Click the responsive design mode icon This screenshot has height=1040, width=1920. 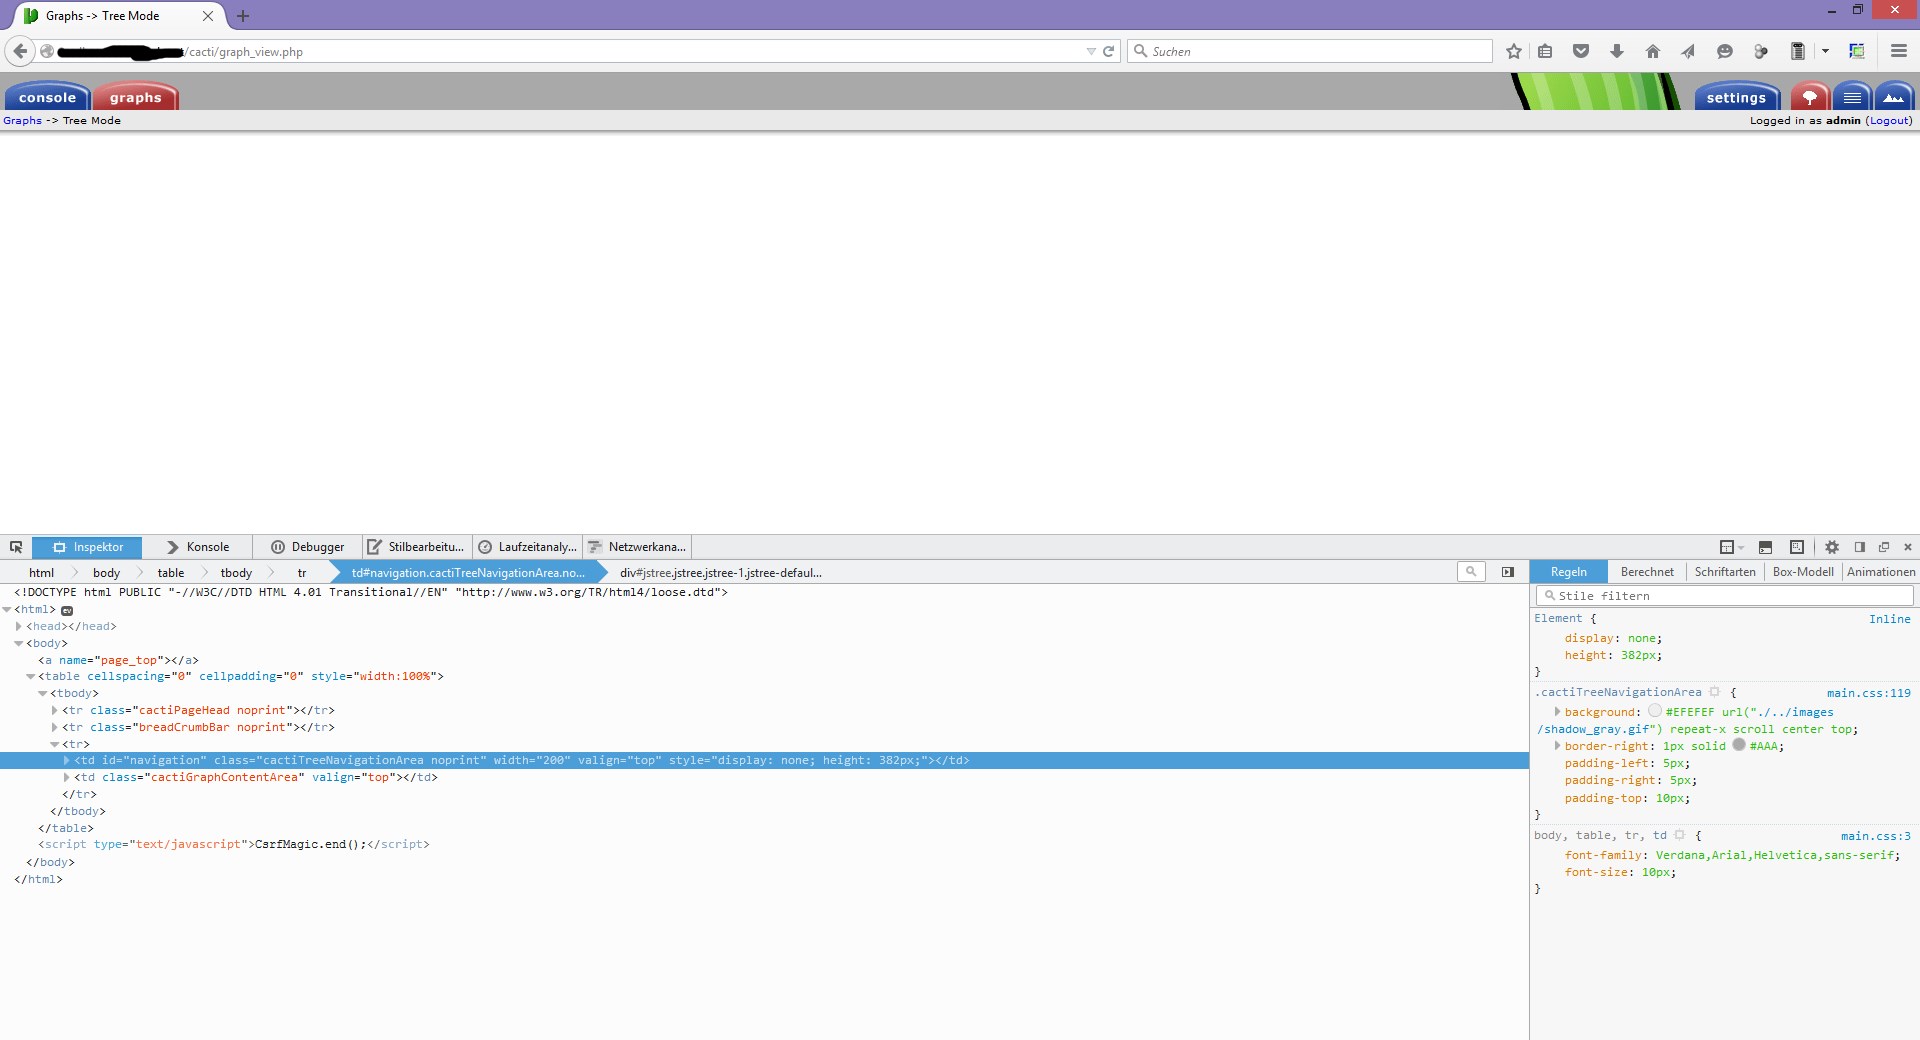pyautogui.click(x=1796, y=547)
